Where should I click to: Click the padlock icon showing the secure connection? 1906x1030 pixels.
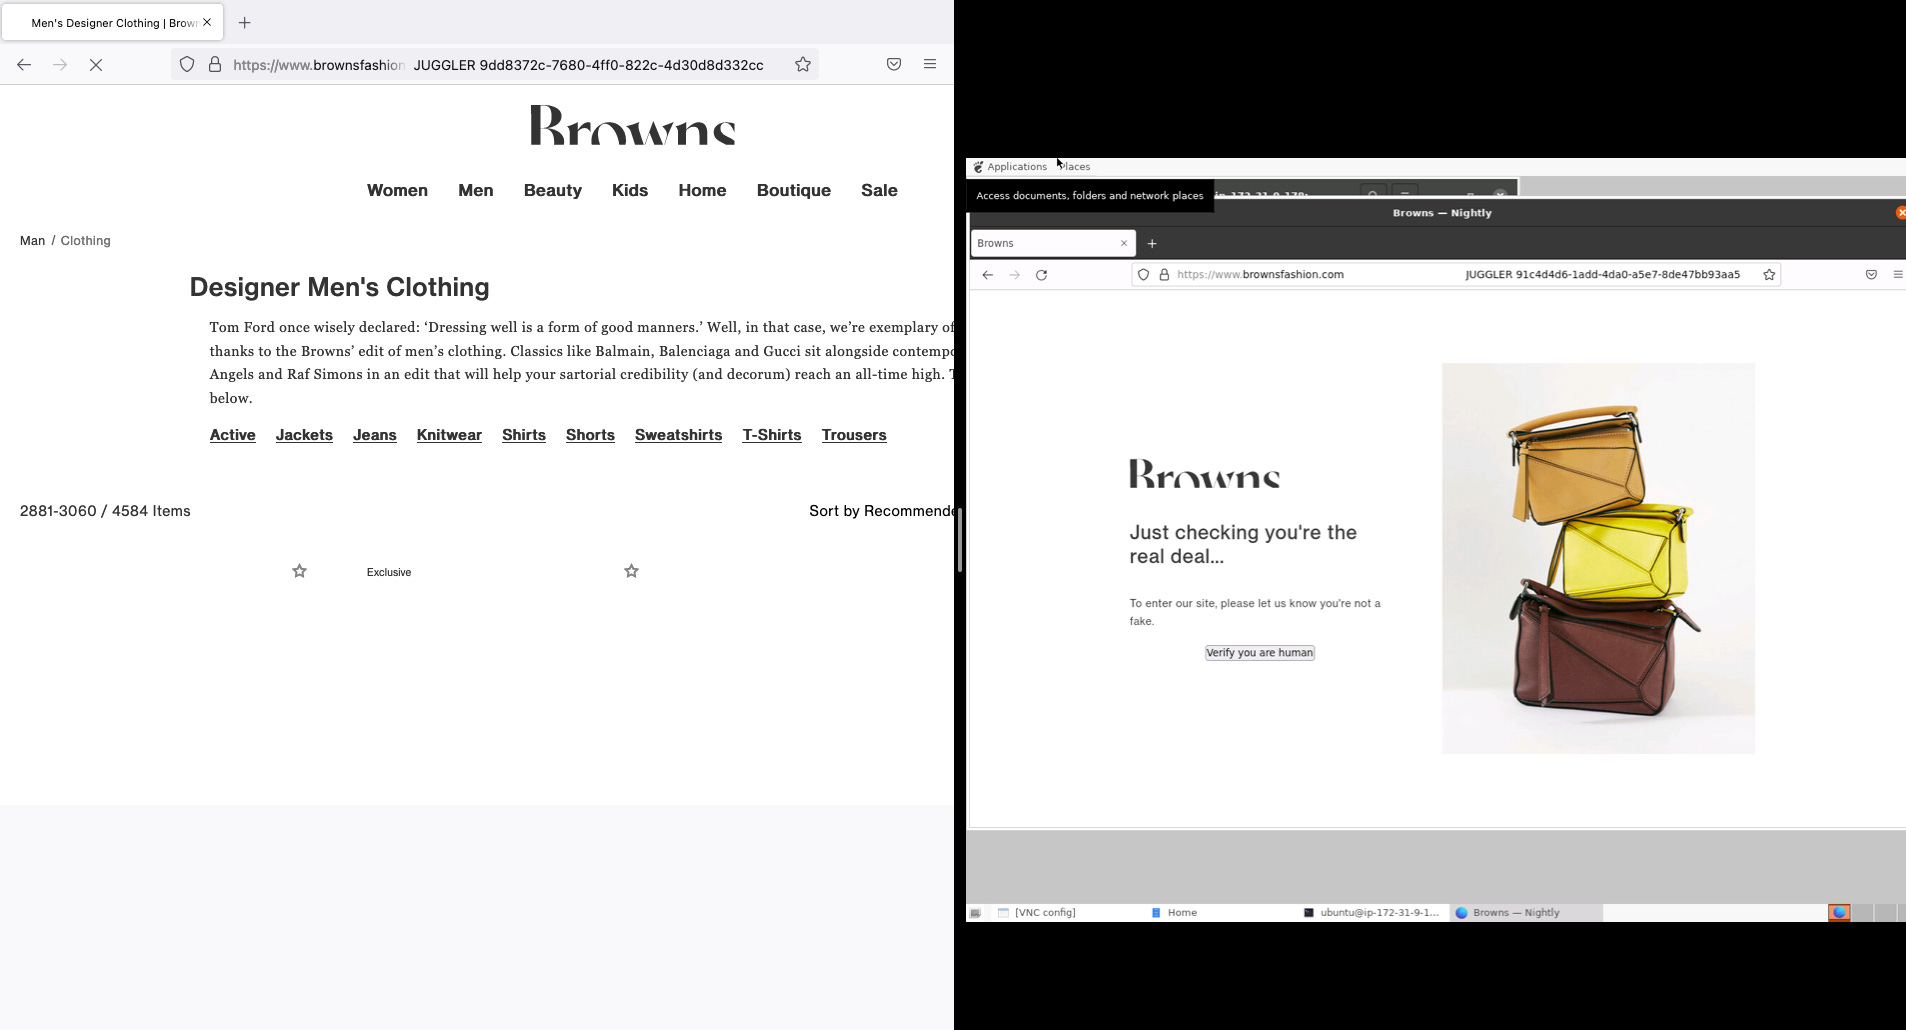pyautogui.click(x=215, y=64)
